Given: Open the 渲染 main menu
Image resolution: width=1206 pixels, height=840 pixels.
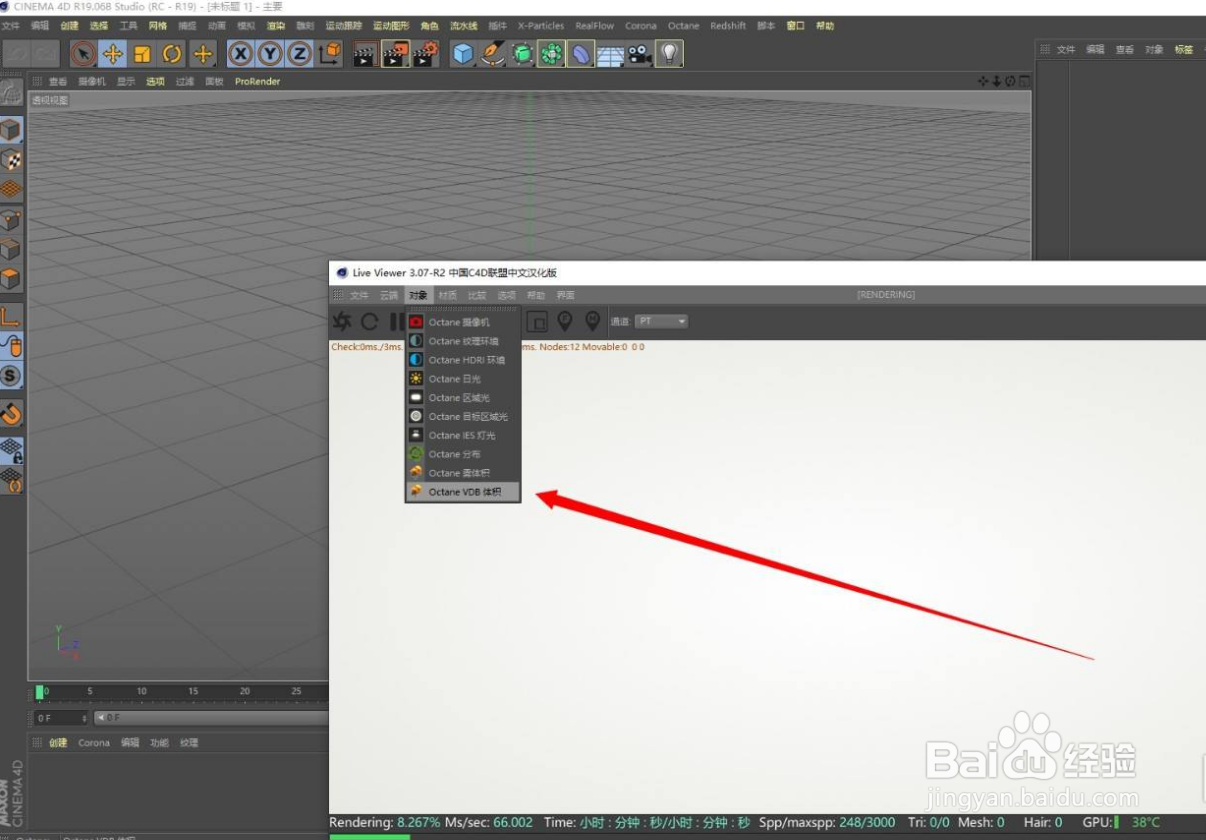Looking at the screenshot, I should click(x=275, y=26).
